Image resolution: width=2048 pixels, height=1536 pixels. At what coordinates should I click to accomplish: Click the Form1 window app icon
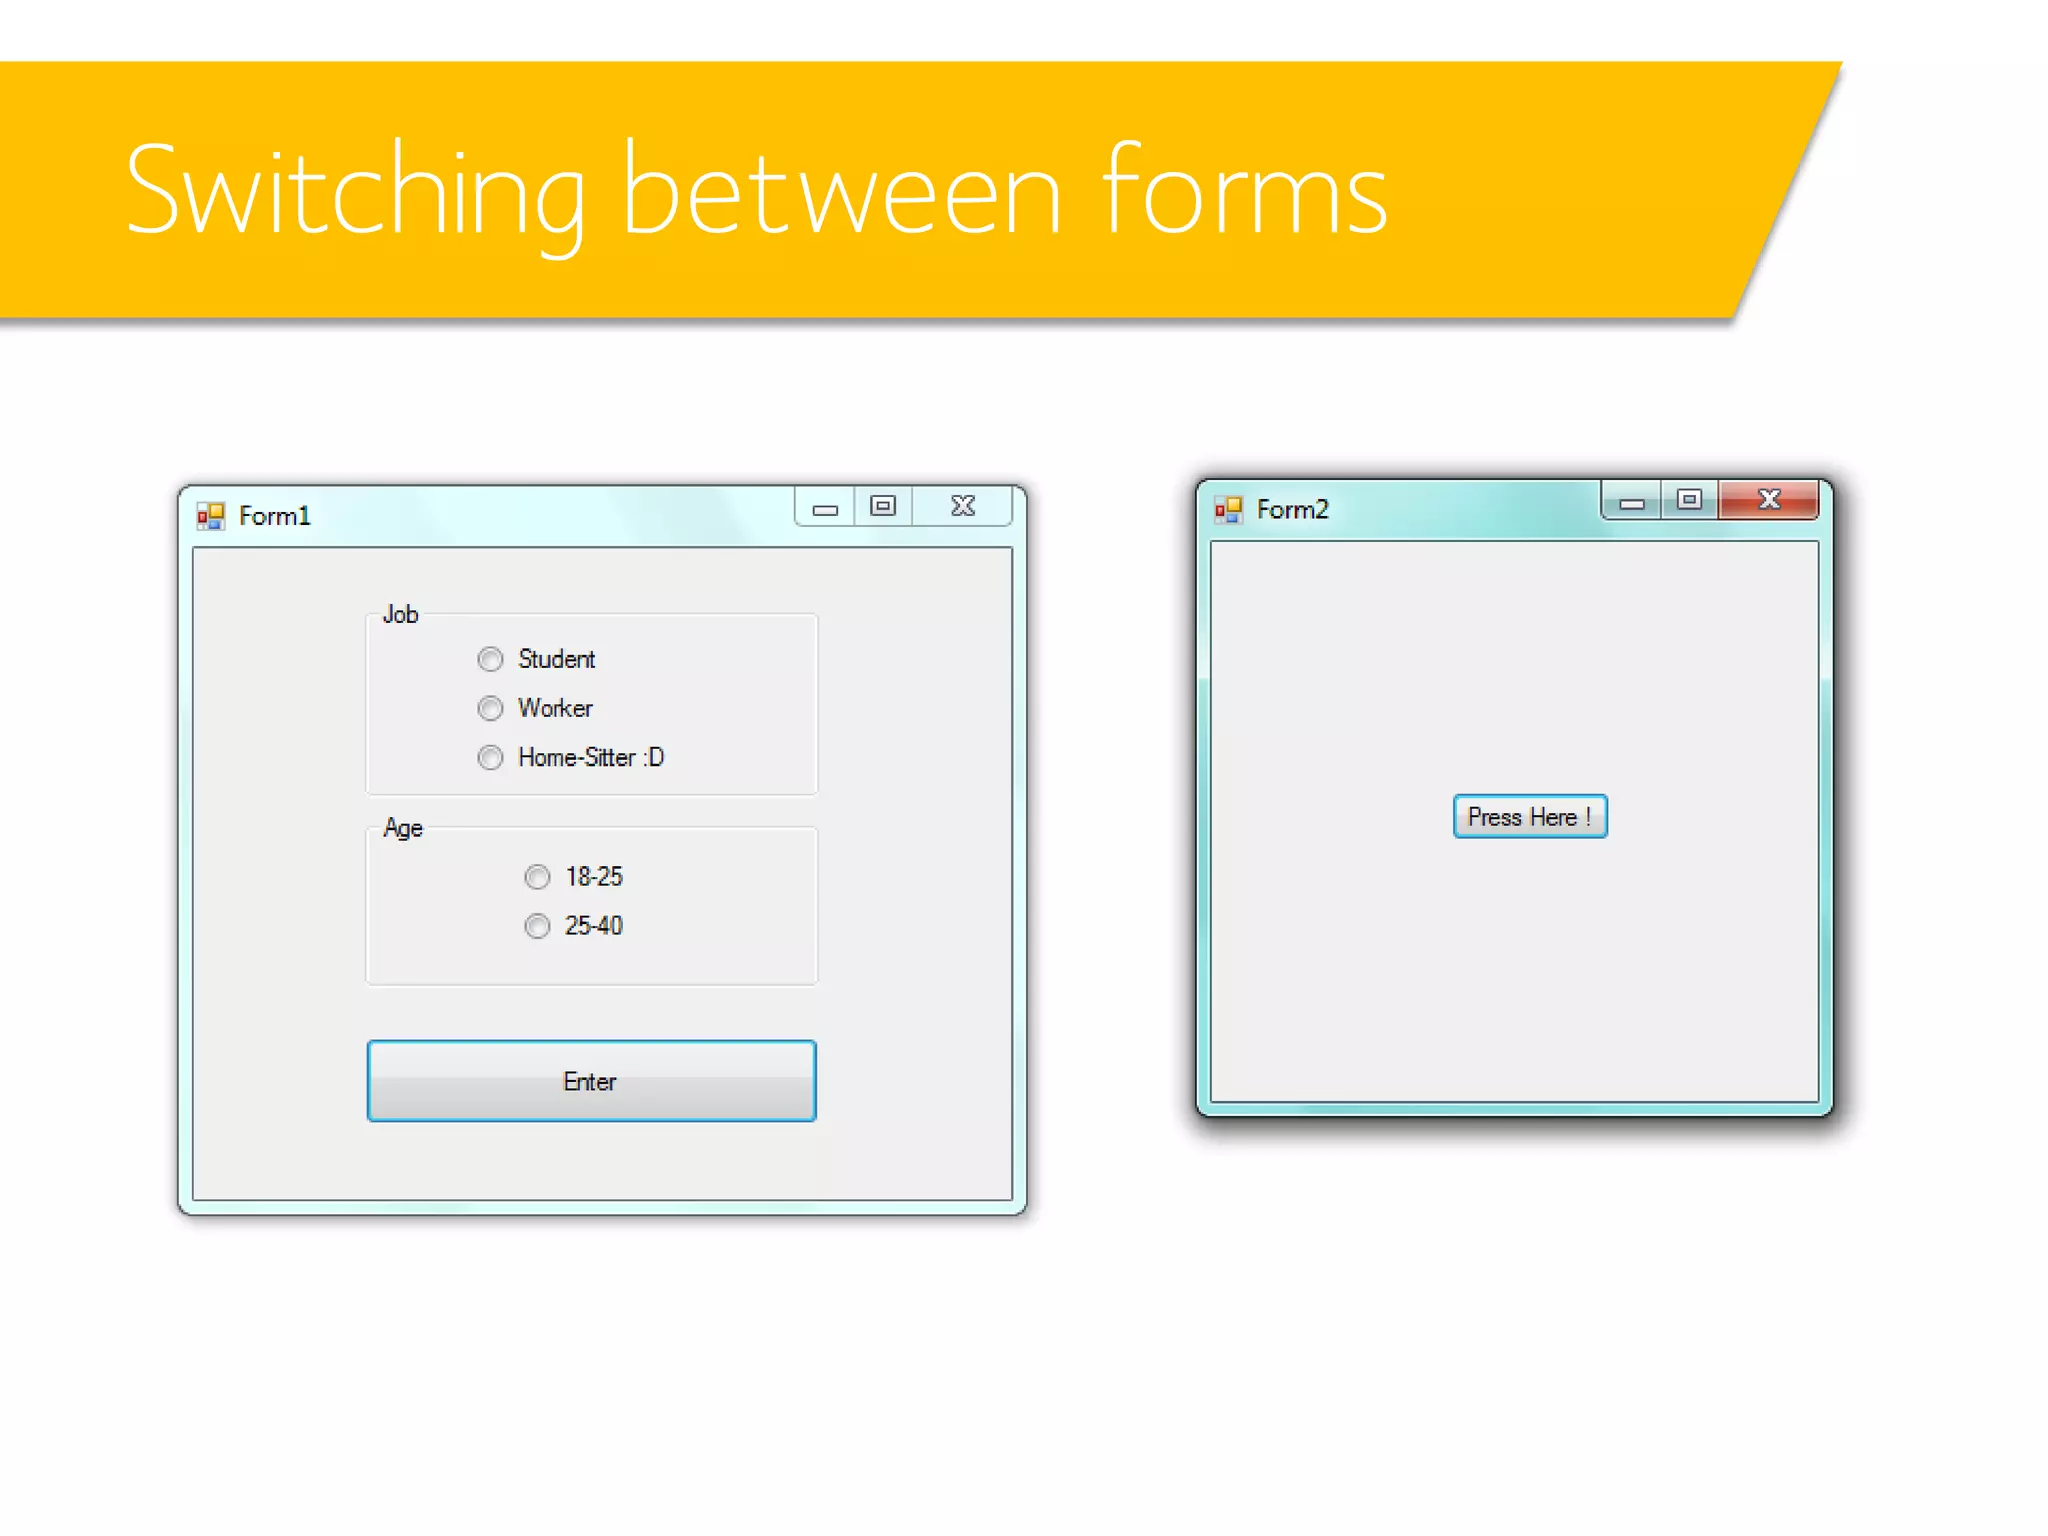tap(210, 516)
